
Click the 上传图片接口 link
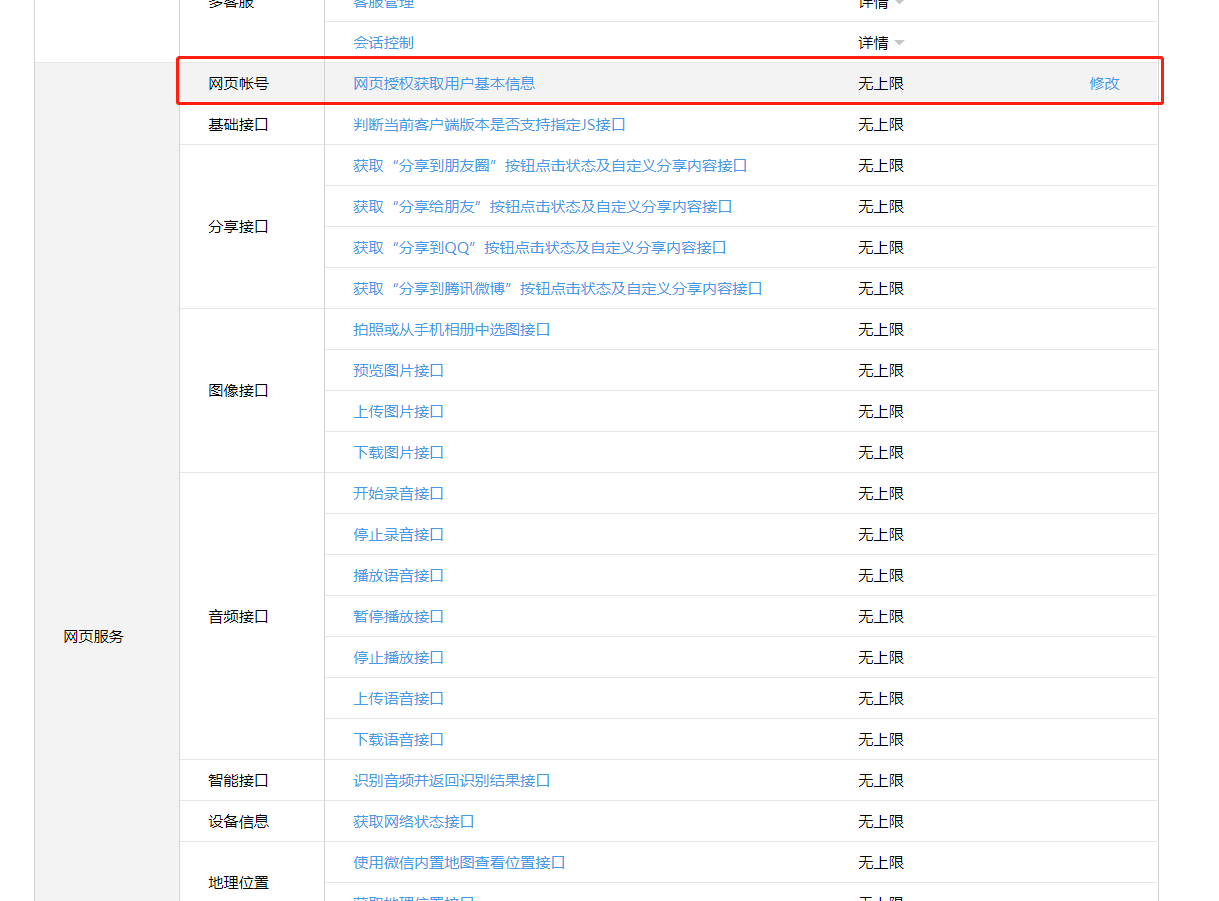coord(398,411)
